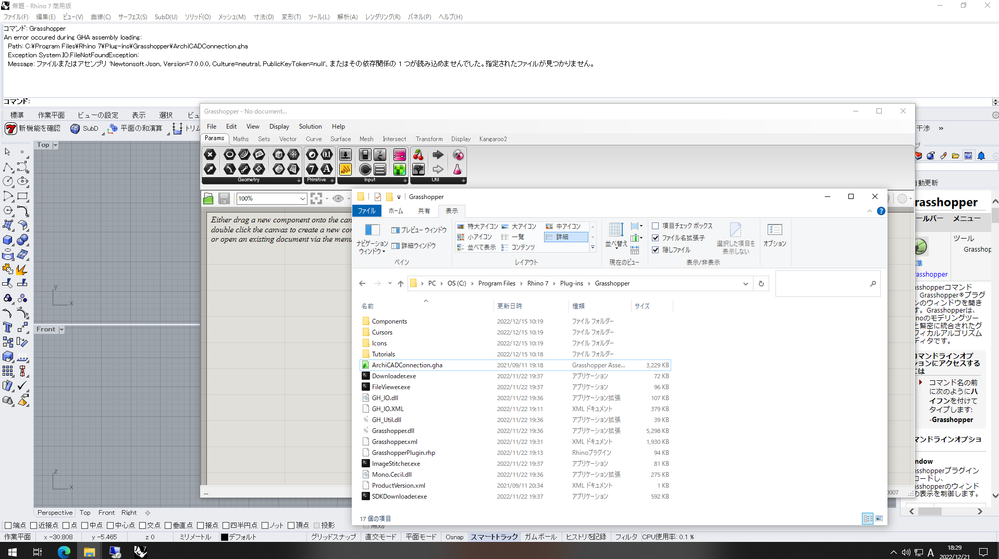Toggle the ファイル名拡張子 checkbox

pos(656,238)
